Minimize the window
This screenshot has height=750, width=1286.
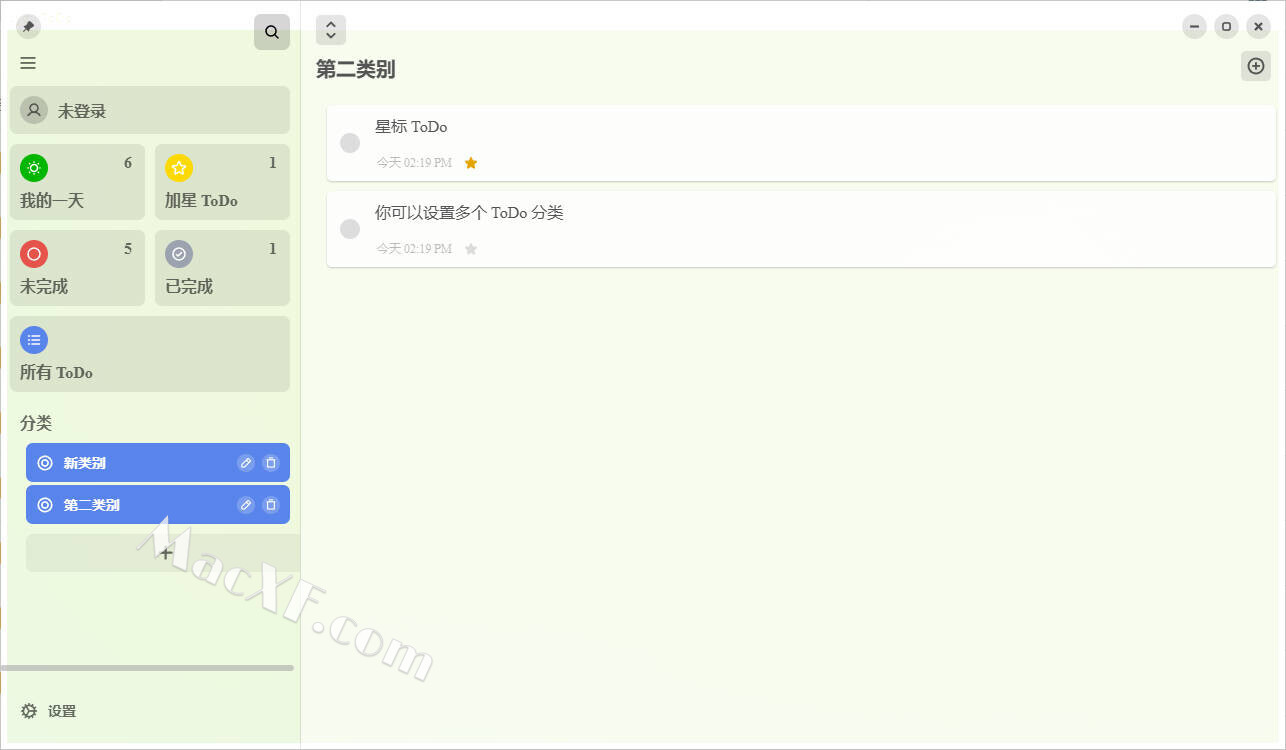[x=1194, y=27]
